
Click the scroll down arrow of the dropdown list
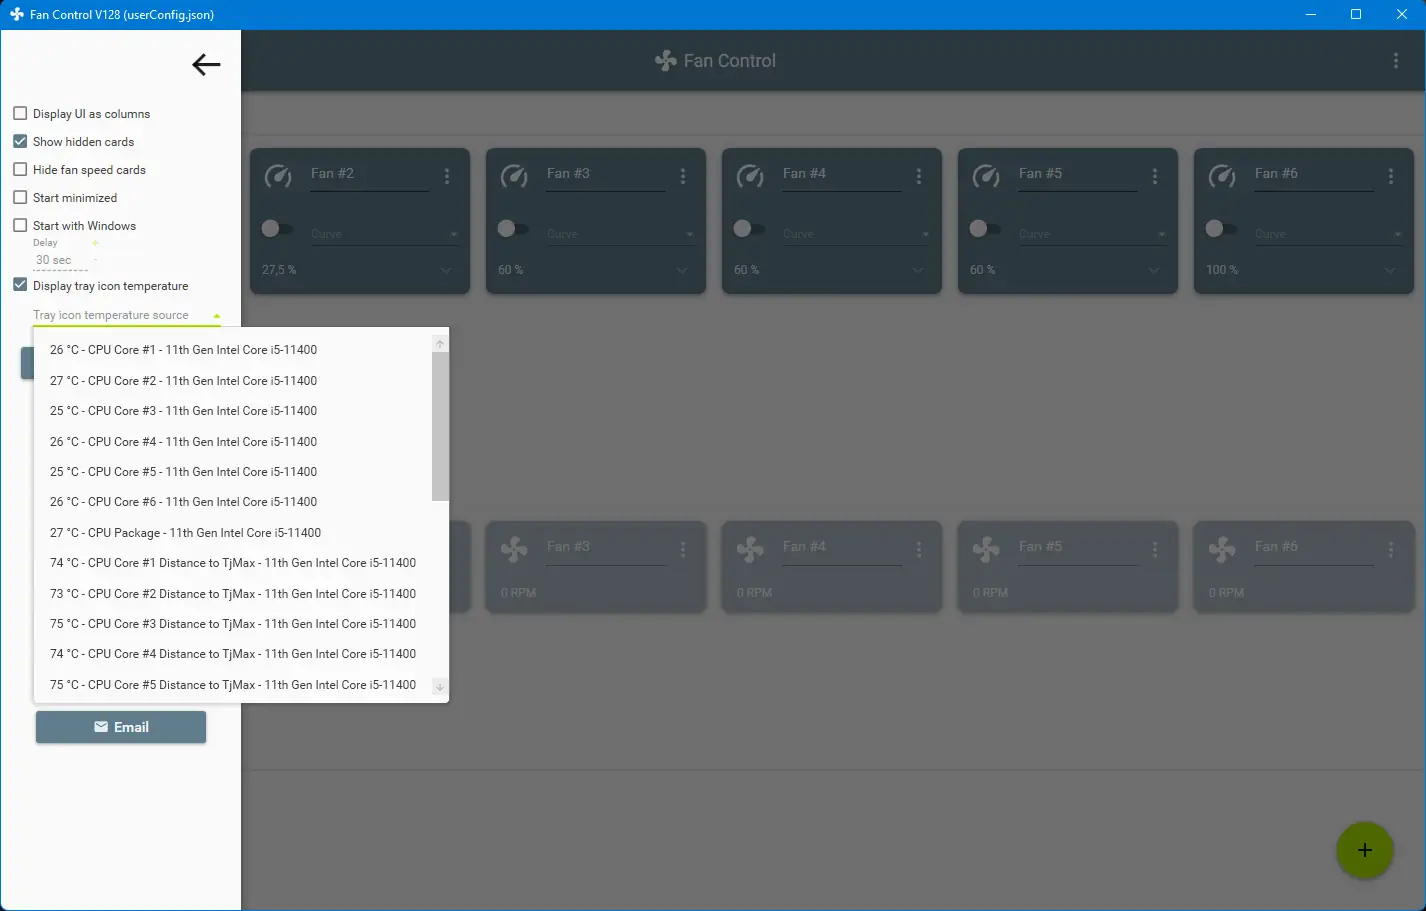tap(440, 687)
